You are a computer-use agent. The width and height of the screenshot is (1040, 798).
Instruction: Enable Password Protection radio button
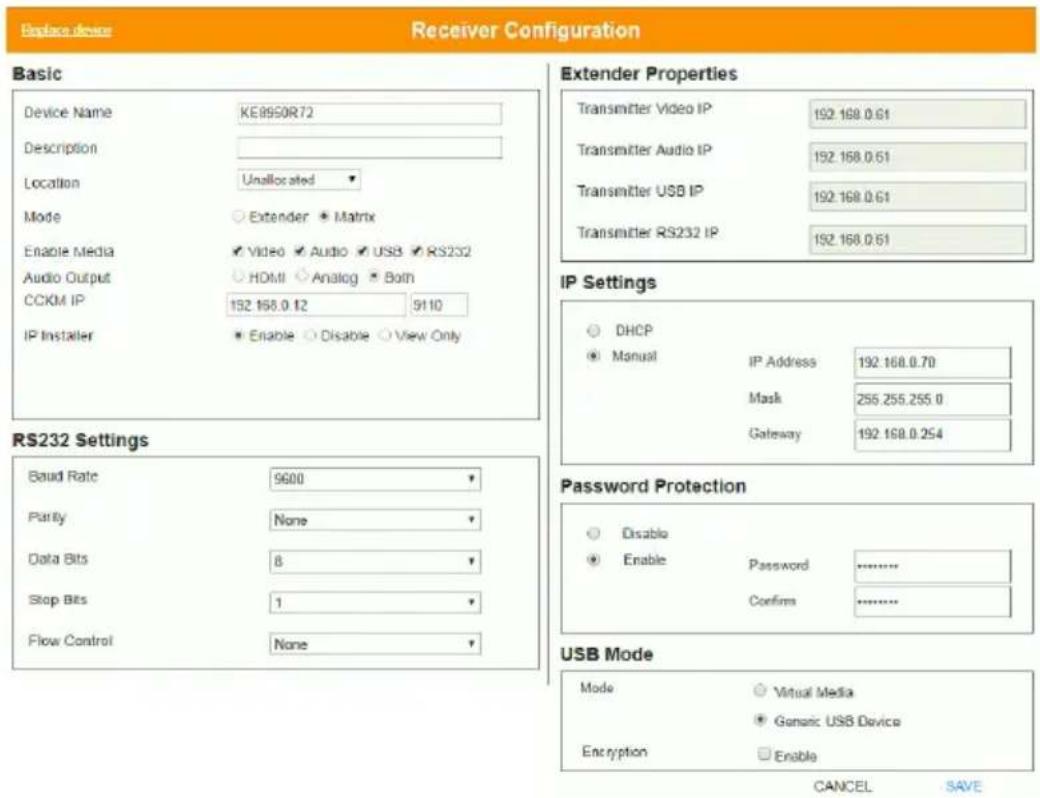594,560
